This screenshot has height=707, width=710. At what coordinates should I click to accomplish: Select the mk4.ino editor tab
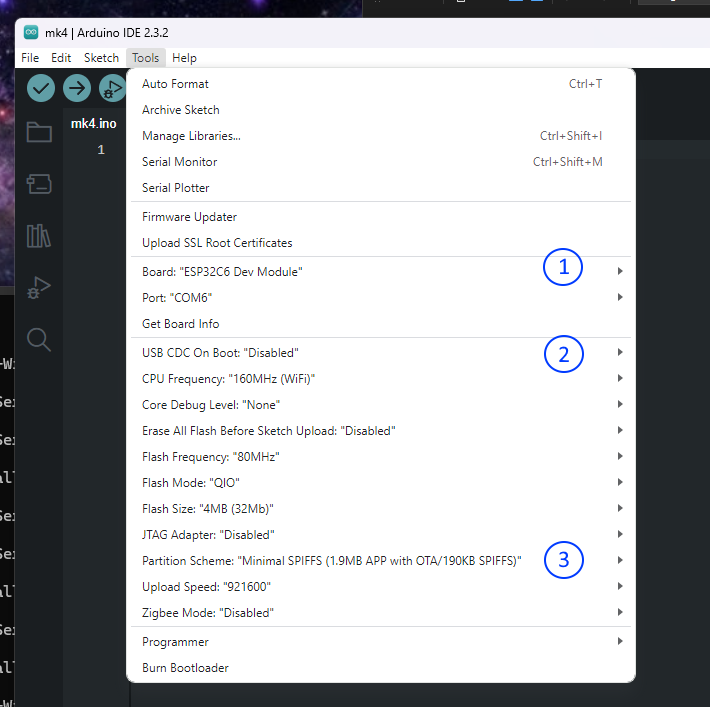click(x=94, y=124)
